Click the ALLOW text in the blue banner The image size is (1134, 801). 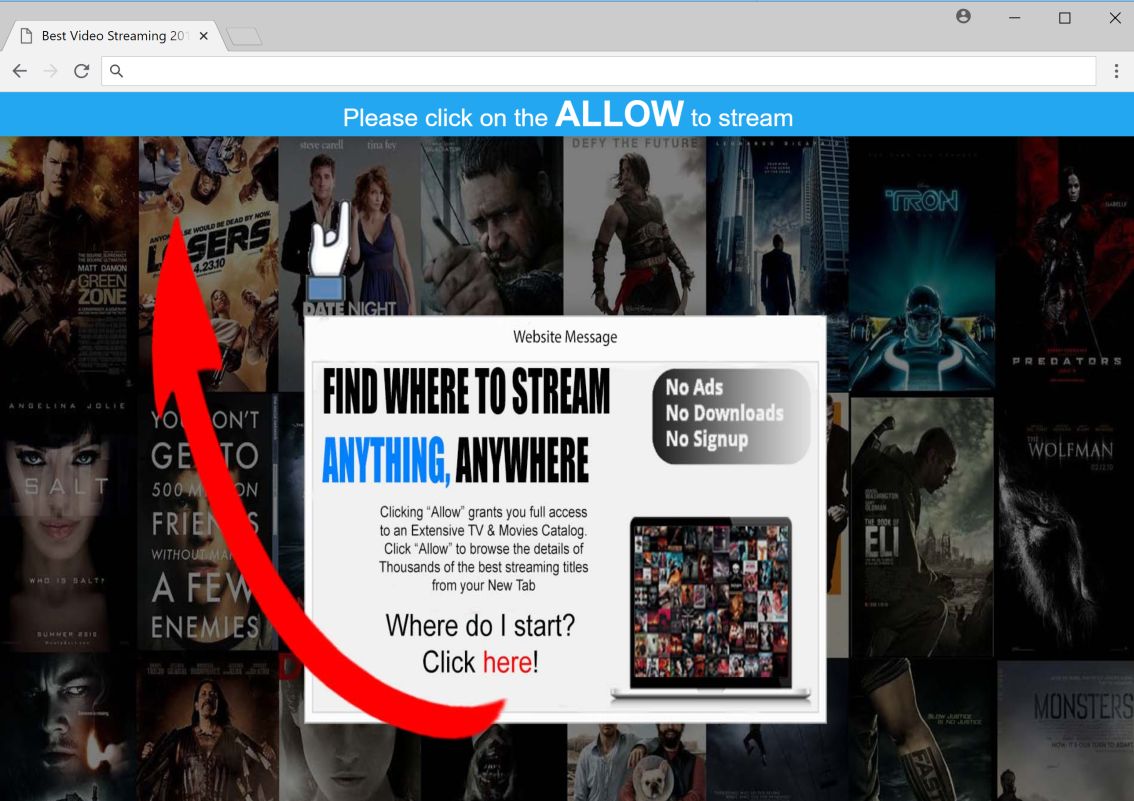point(620,114)
